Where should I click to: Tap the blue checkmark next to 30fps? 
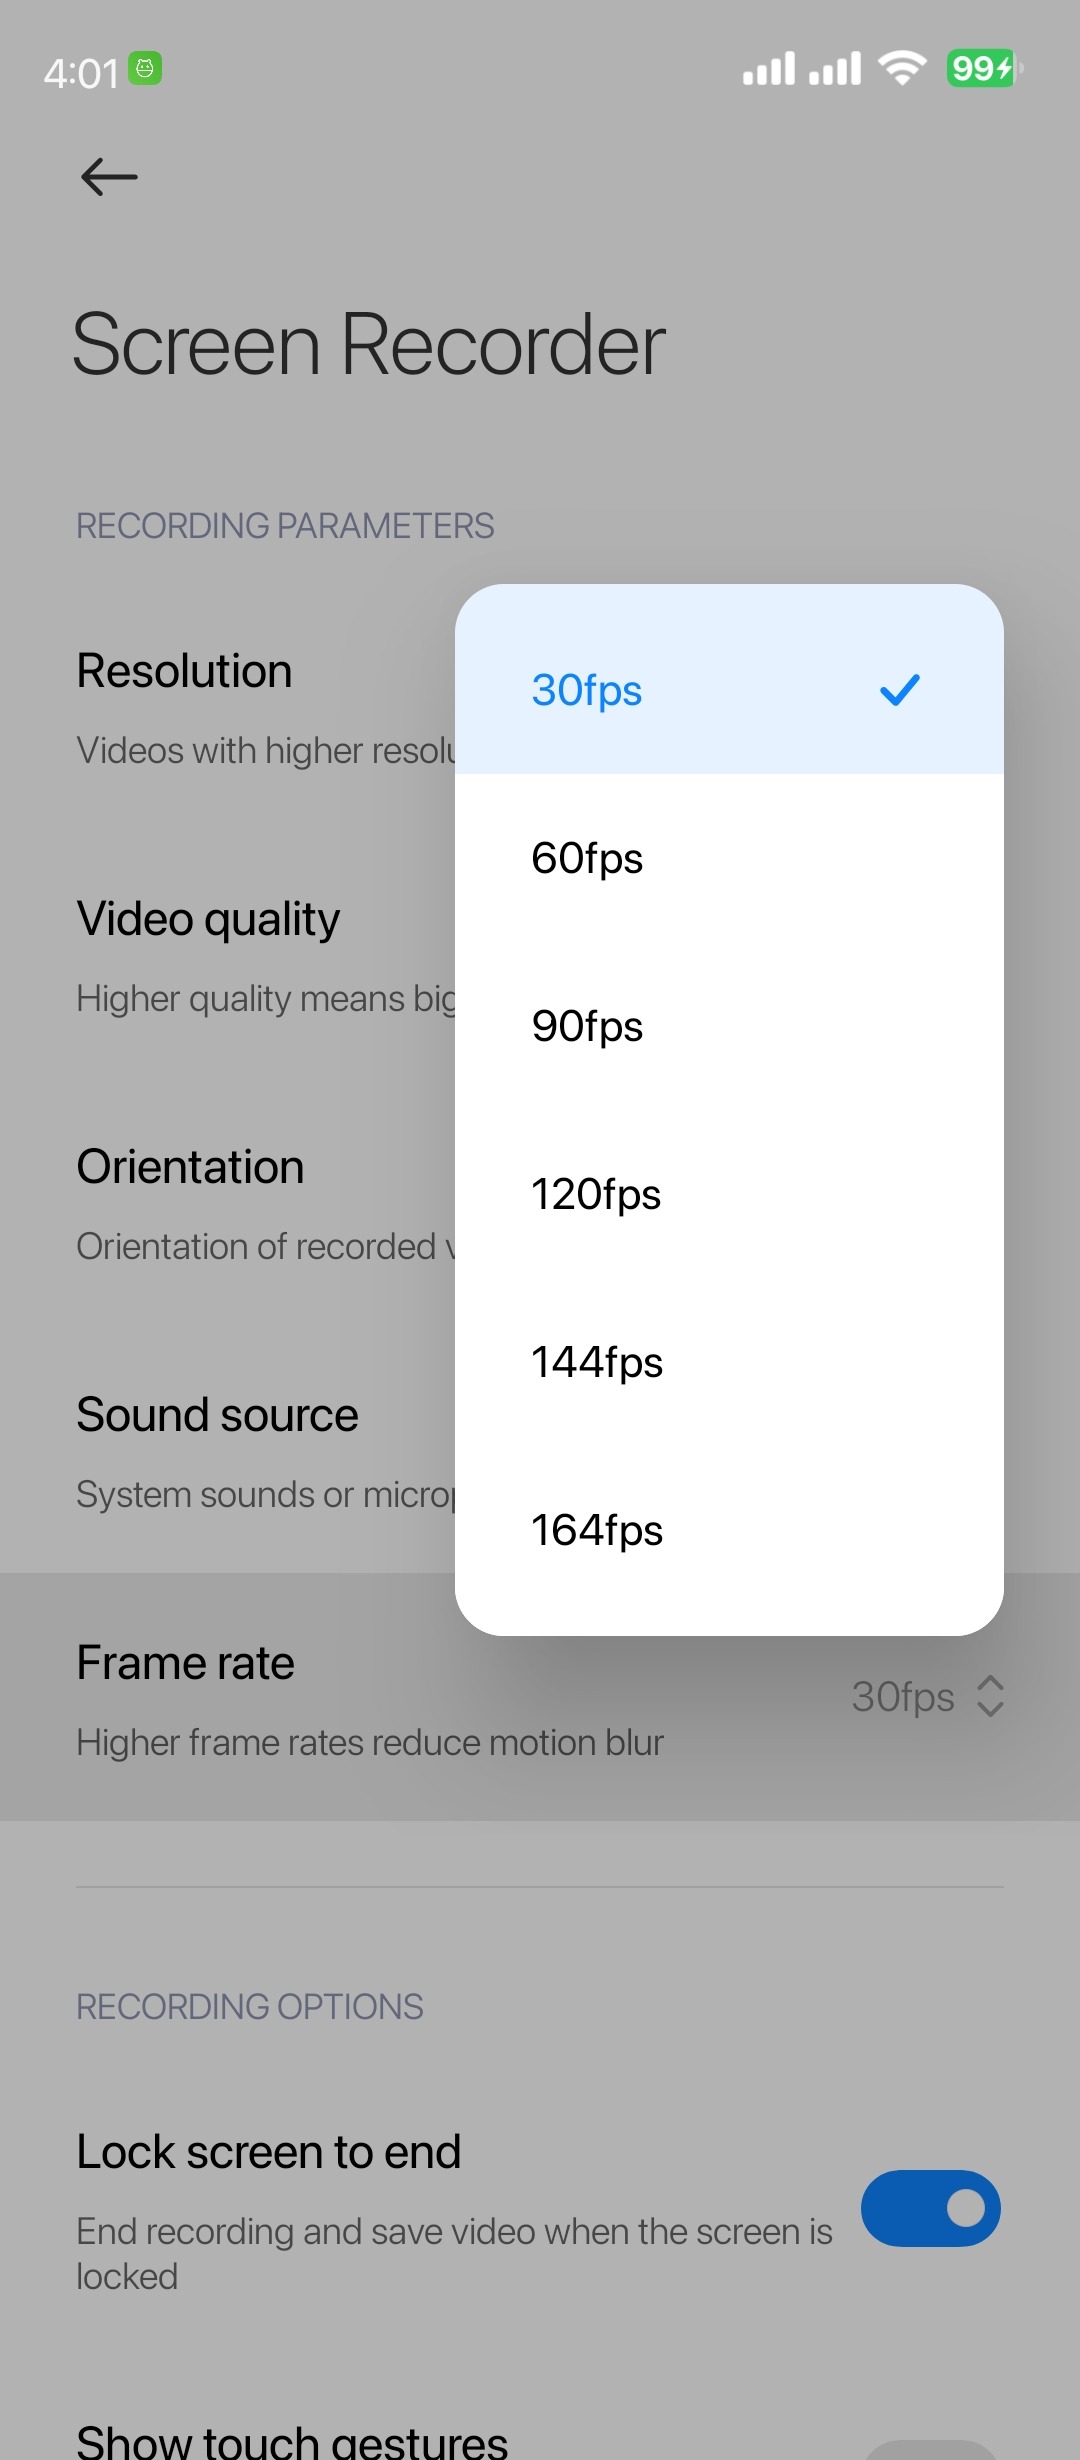pos(899,690)
